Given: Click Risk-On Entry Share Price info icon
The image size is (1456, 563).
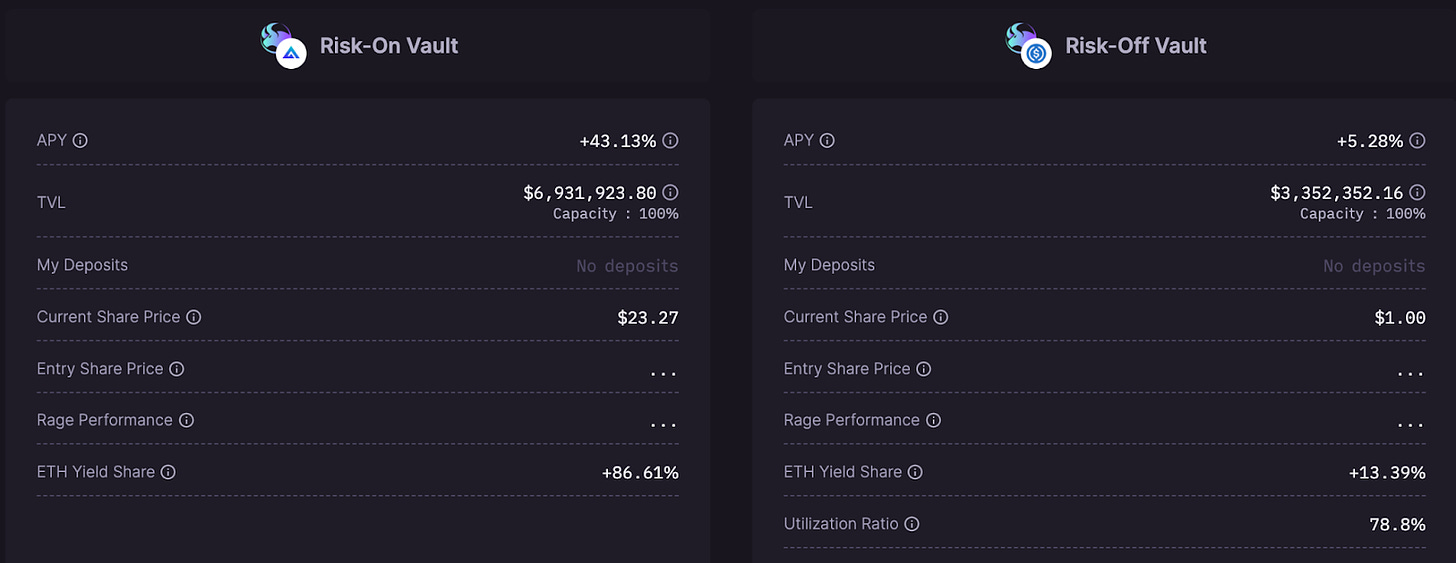Looking at the screenshot, I should coord(177,369).
